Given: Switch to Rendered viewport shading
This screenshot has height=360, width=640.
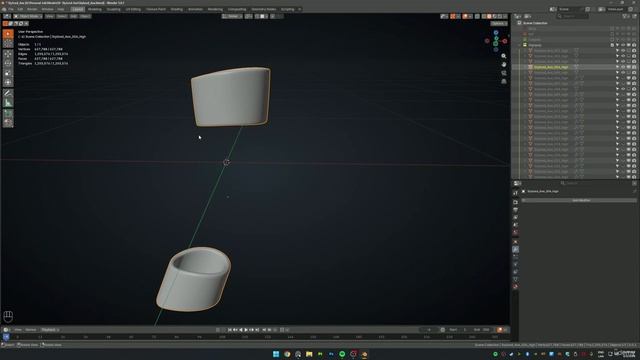Looking at the screenshot, I should [x=500, y=16].
